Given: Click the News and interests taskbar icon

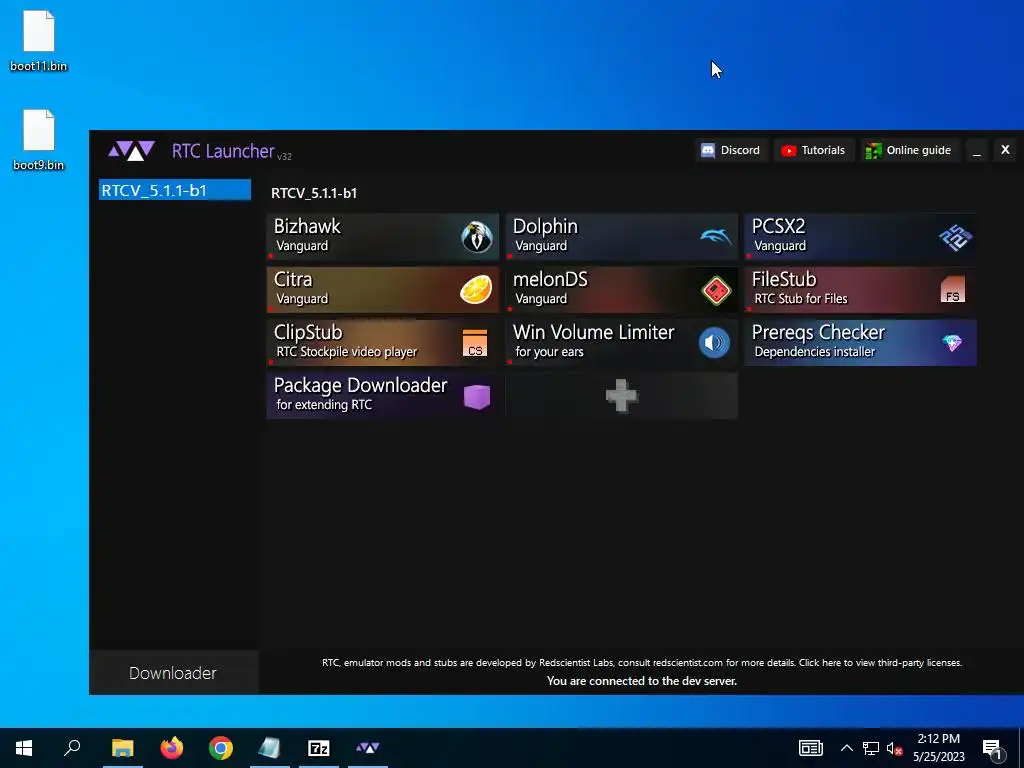Looking at the screenshot, I should pyautogui.click(x=810, y=748).
